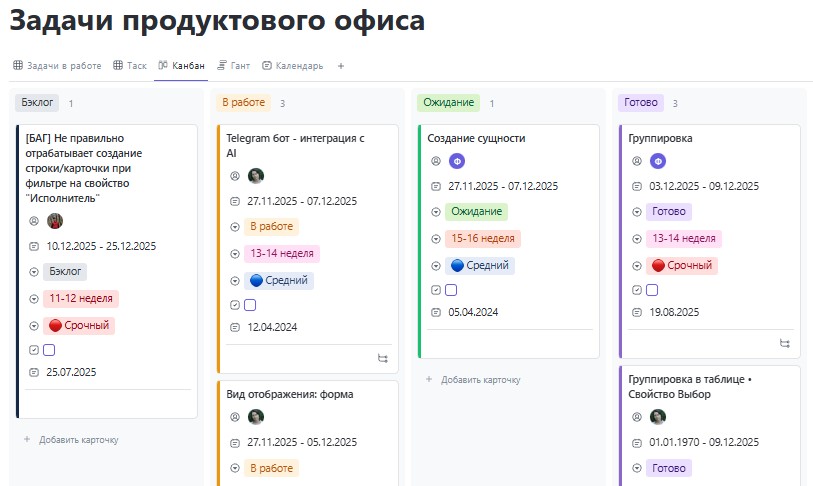813x486 pixels.
Task: Click date range 01.01.1970 - 09.12.2025
Action: [704, 442]
